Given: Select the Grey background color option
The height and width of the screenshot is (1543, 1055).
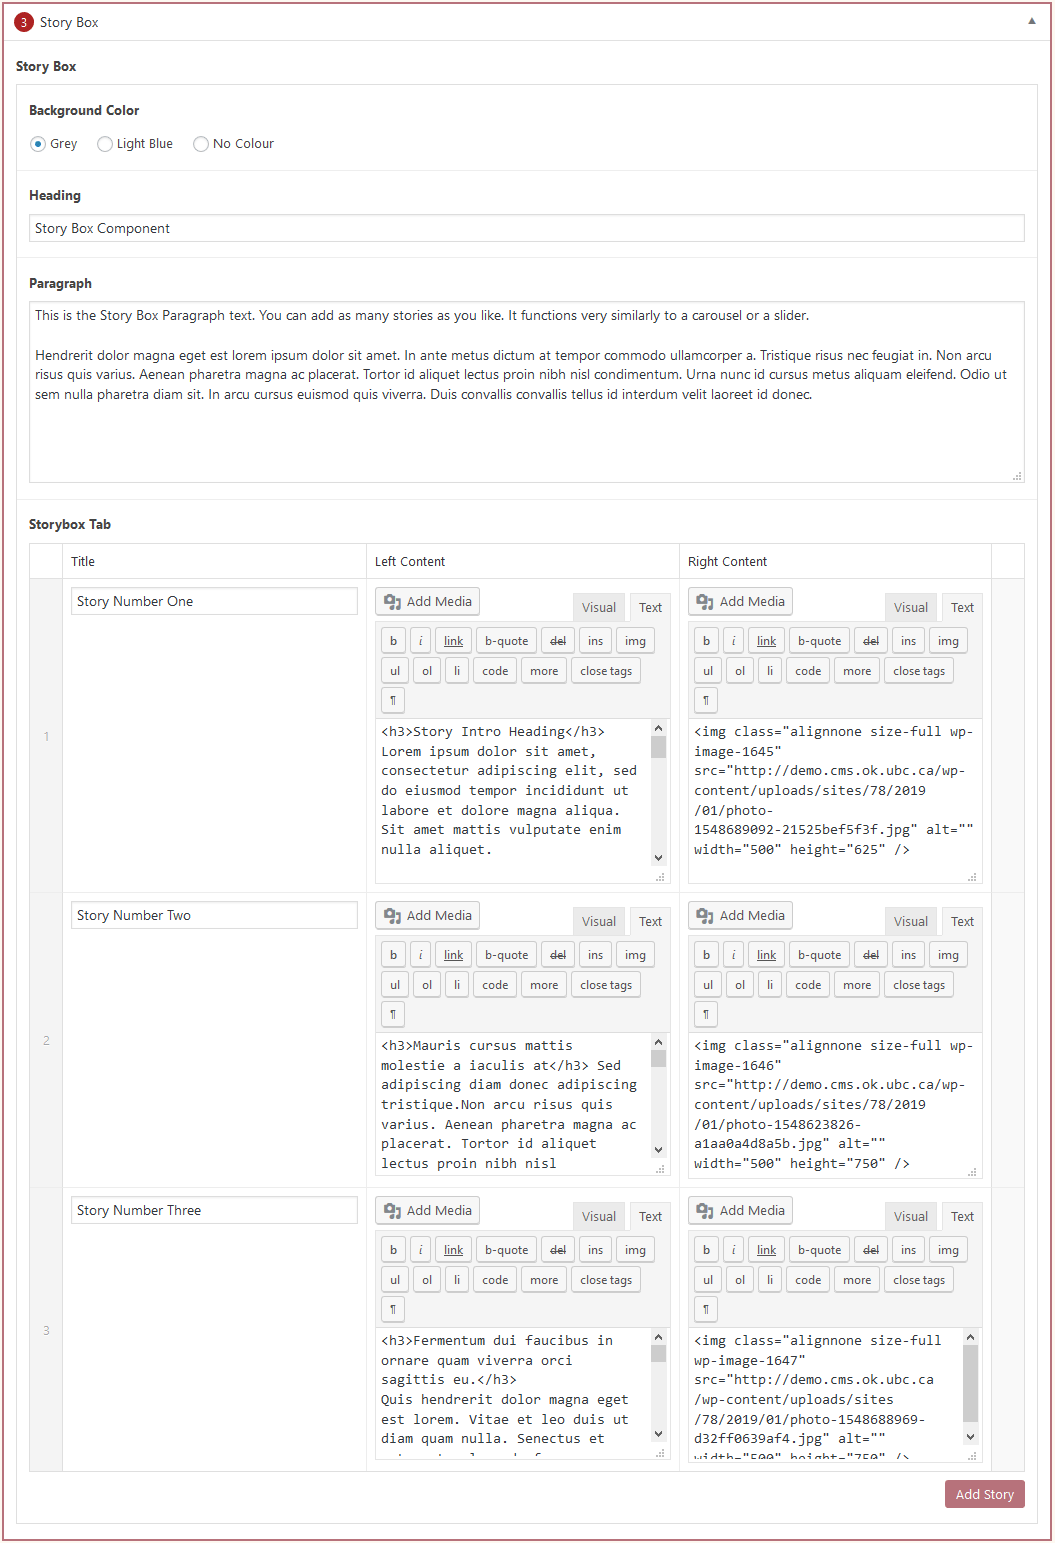Looking at the screenshot, I should [38, 144].
